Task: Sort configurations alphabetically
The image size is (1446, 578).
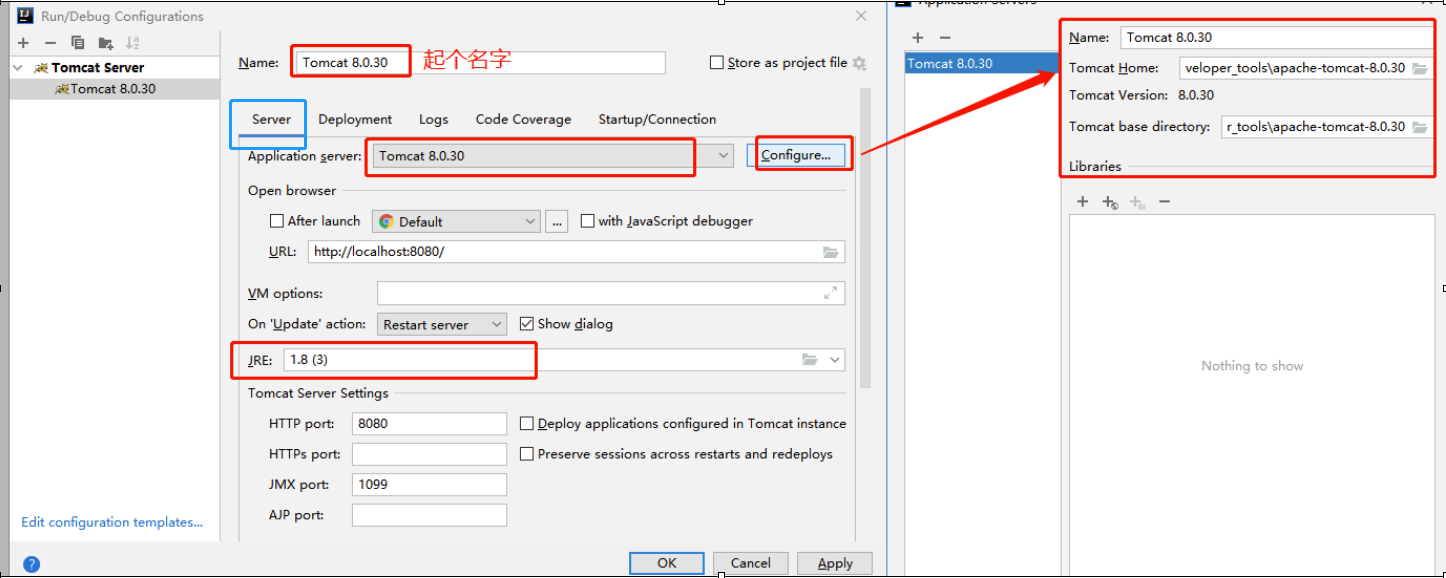Action: (x=133, y=43)
